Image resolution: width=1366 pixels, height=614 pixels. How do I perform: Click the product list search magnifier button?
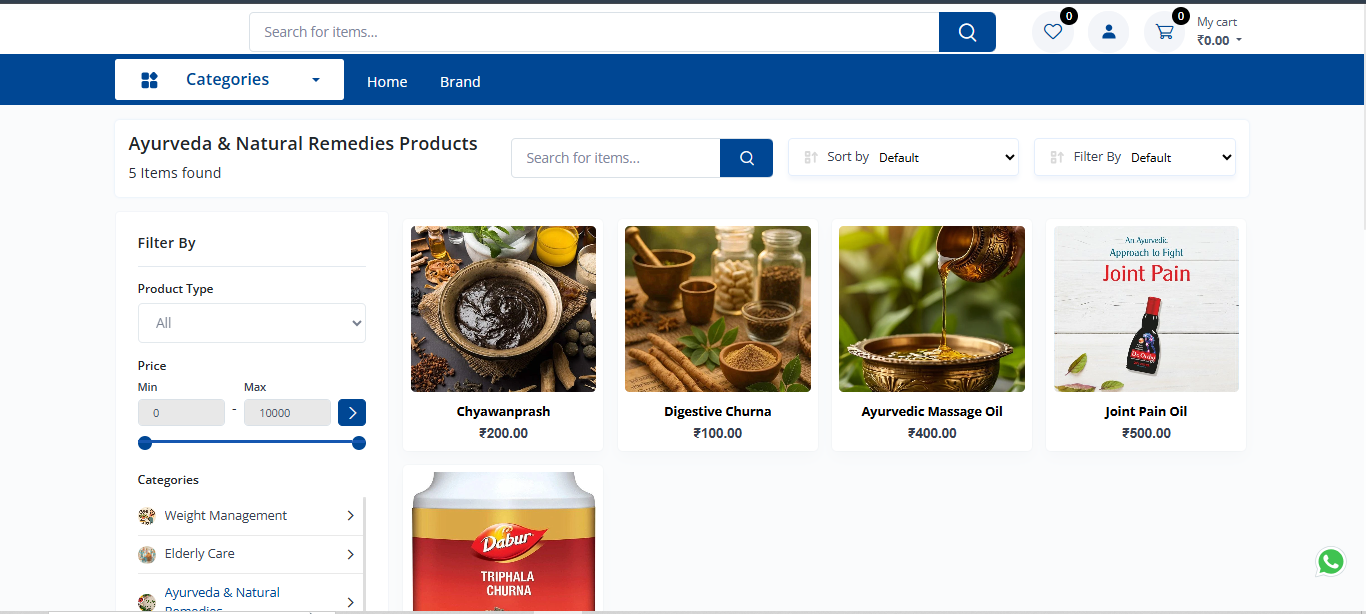(x=746, y=158)
